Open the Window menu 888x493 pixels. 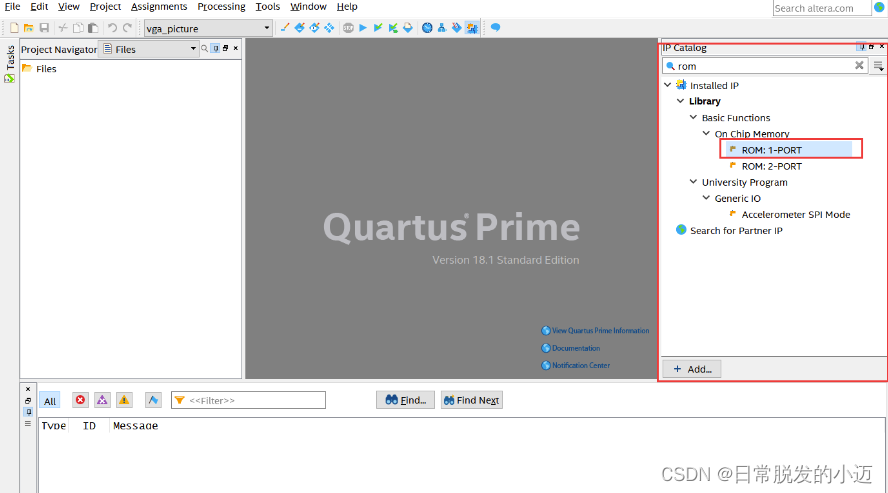tap(308, 7)
